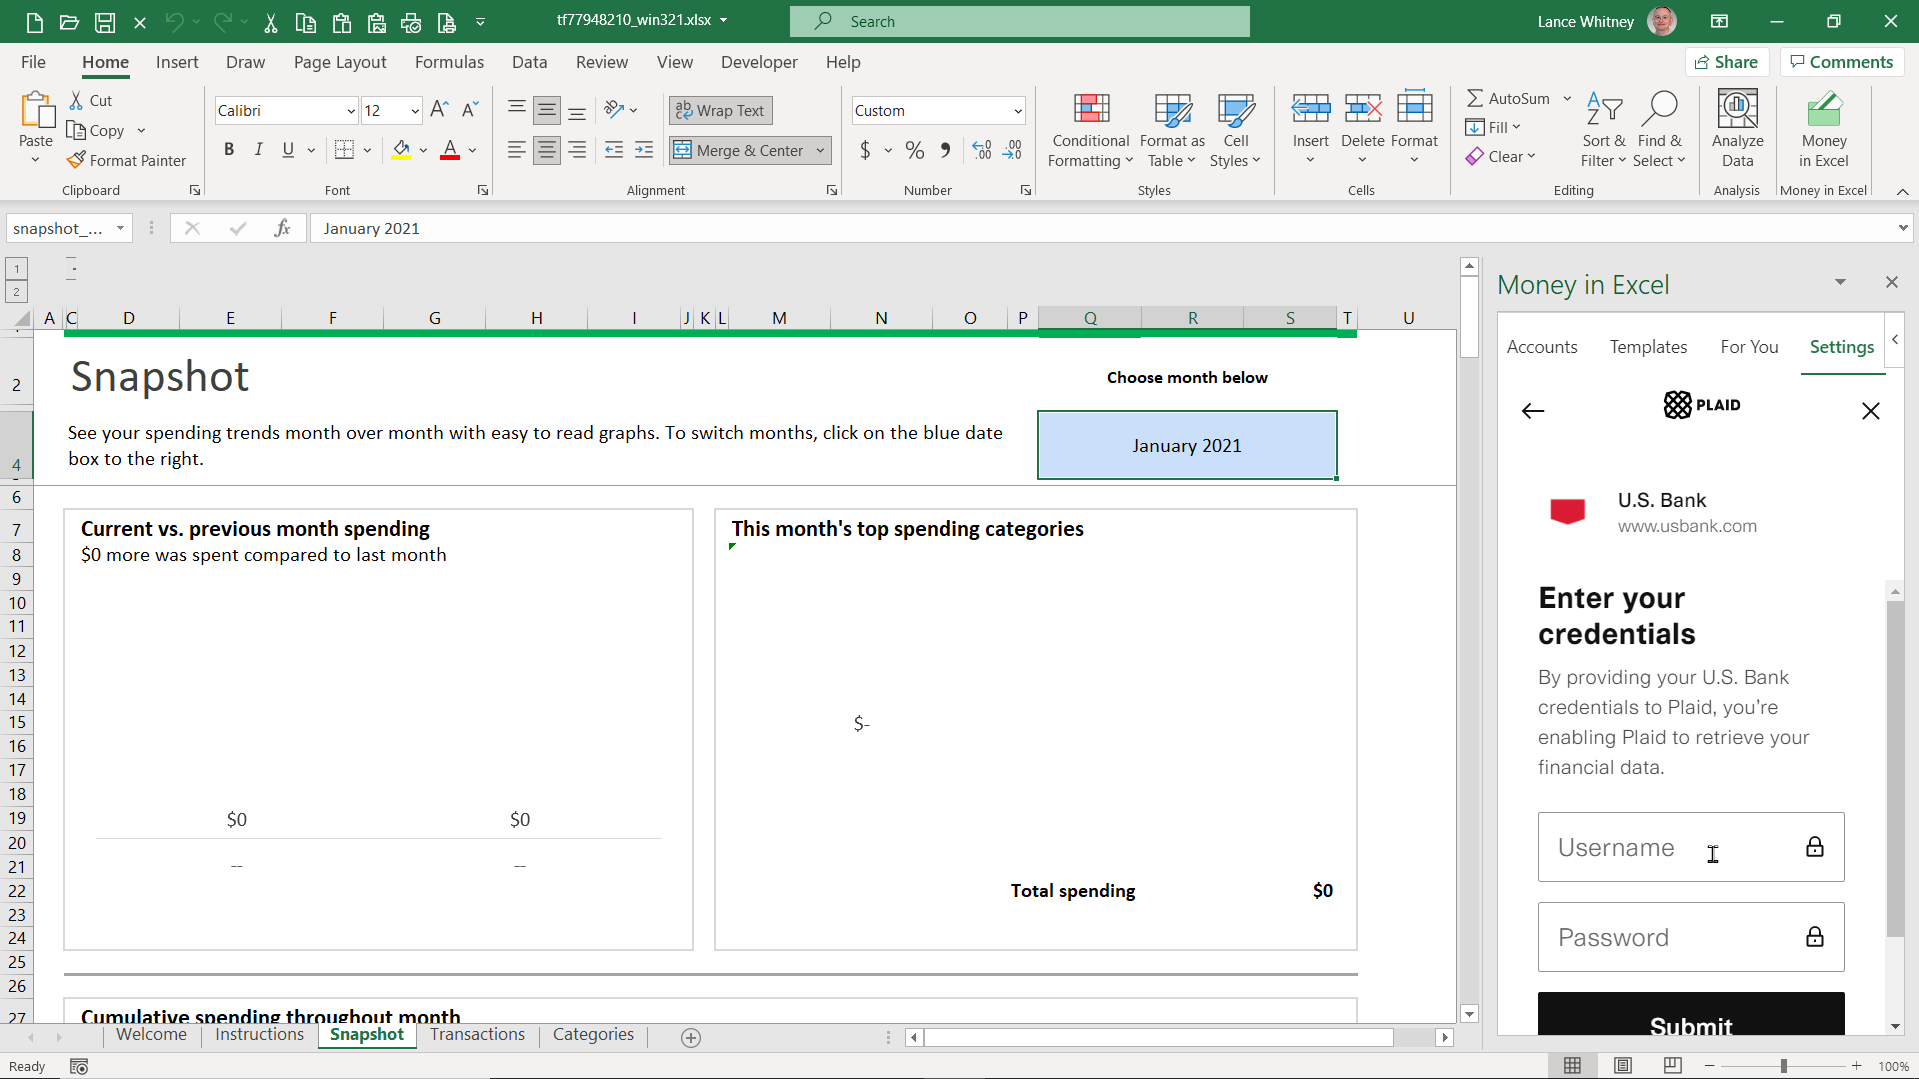Click the Cut scissors icon in title bar
This screenshot has height=1079, width=1919.
point(271,21)
